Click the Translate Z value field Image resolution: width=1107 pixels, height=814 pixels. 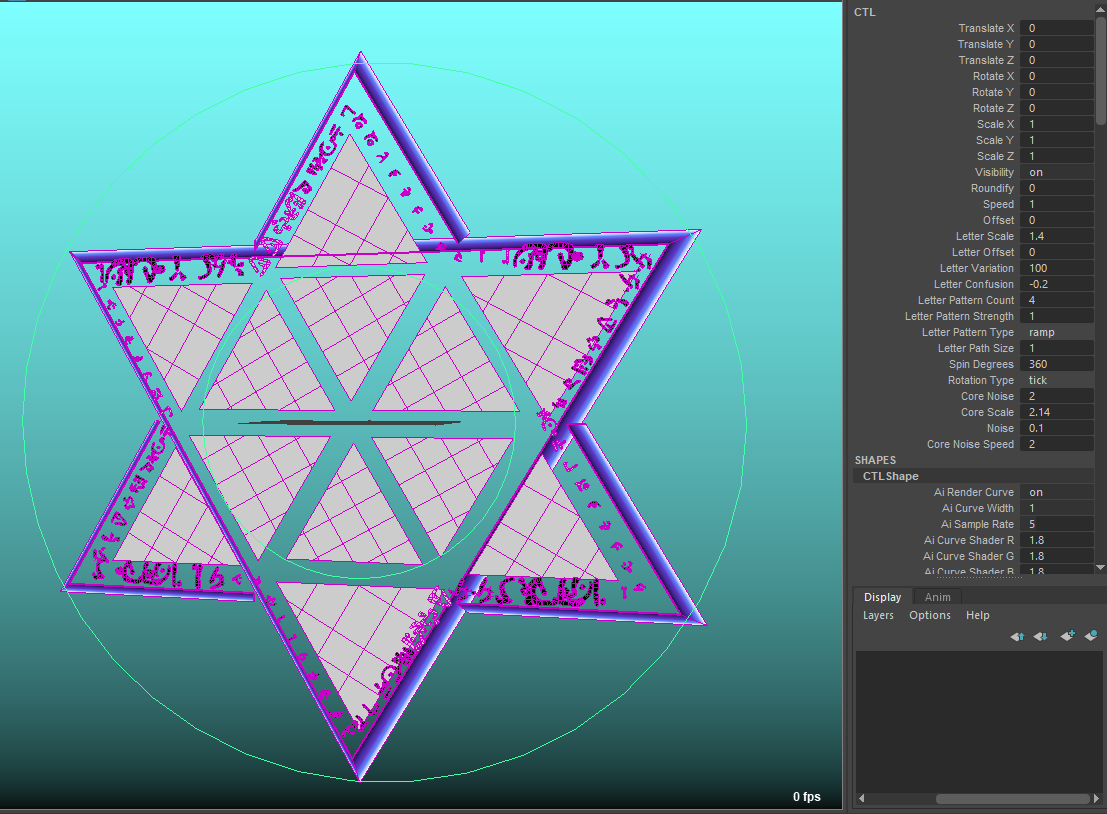(1057, 60)
